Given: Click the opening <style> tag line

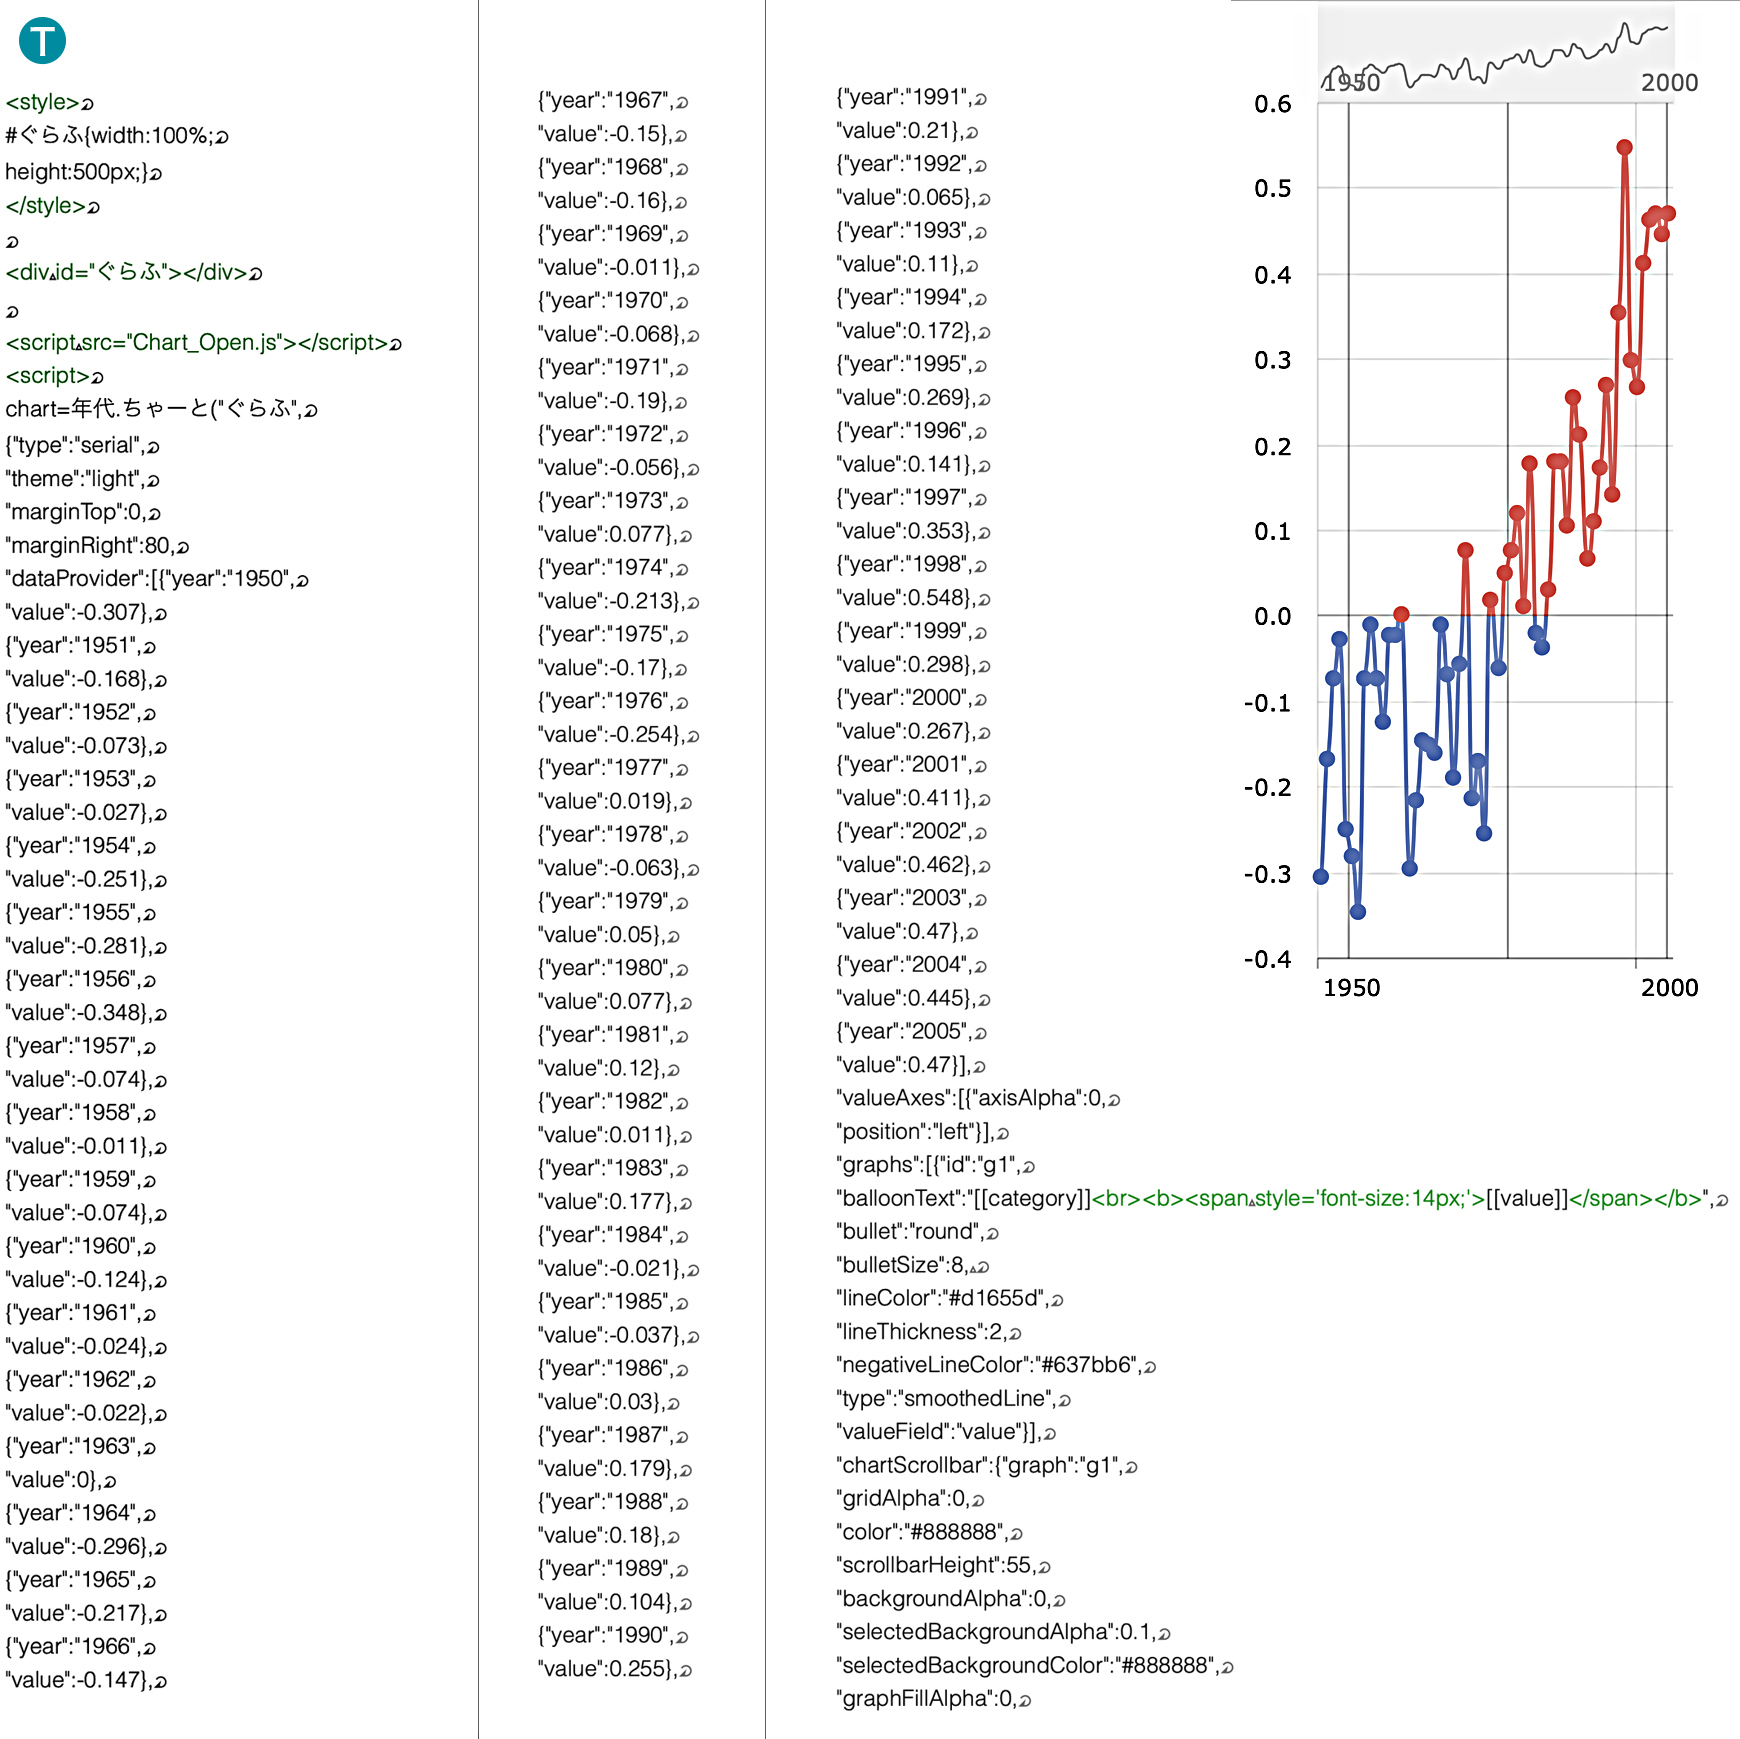Looking at the screenshot, I should click(50, 103).
